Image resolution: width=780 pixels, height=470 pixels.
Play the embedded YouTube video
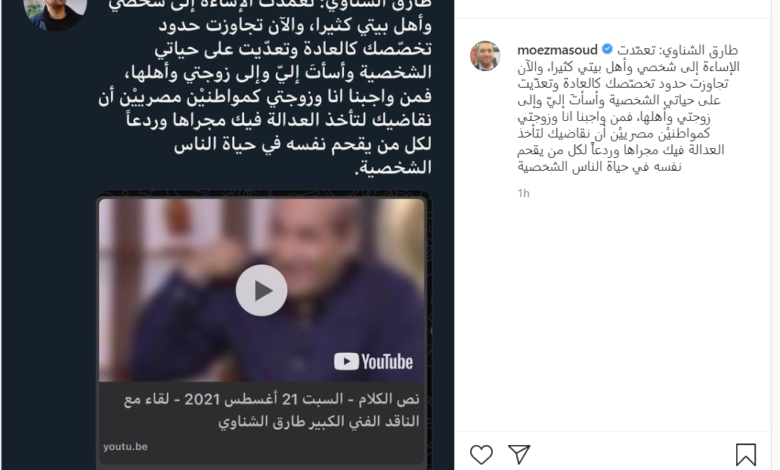pos(261,290)
